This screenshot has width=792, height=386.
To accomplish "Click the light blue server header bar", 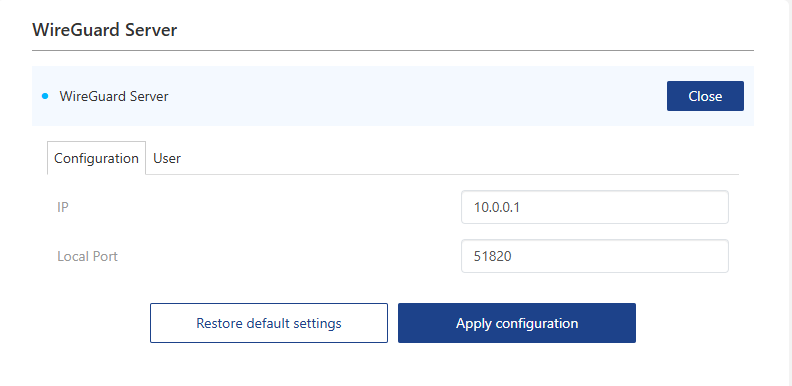I will coord(393,96).
